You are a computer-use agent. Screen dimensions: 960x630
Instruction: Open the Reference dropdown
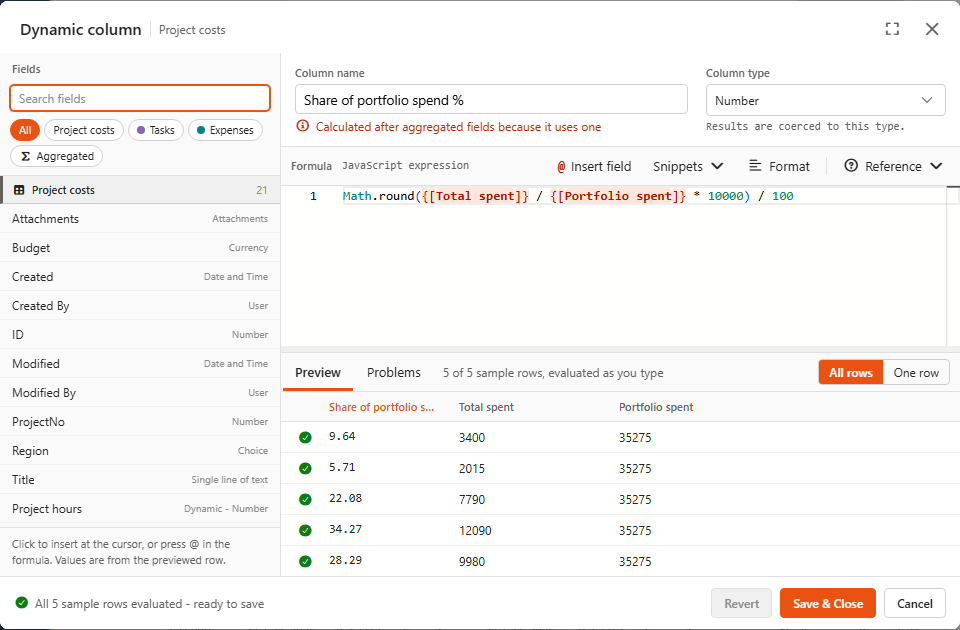coord(893,166)
